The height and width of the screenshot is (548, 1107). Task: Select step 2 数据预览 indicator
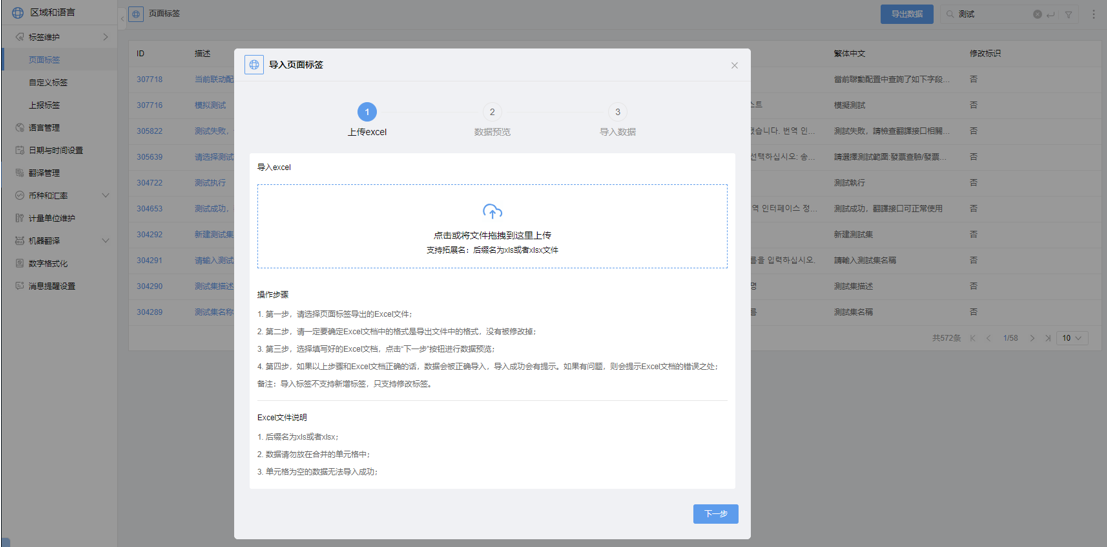tap(492, 112)
